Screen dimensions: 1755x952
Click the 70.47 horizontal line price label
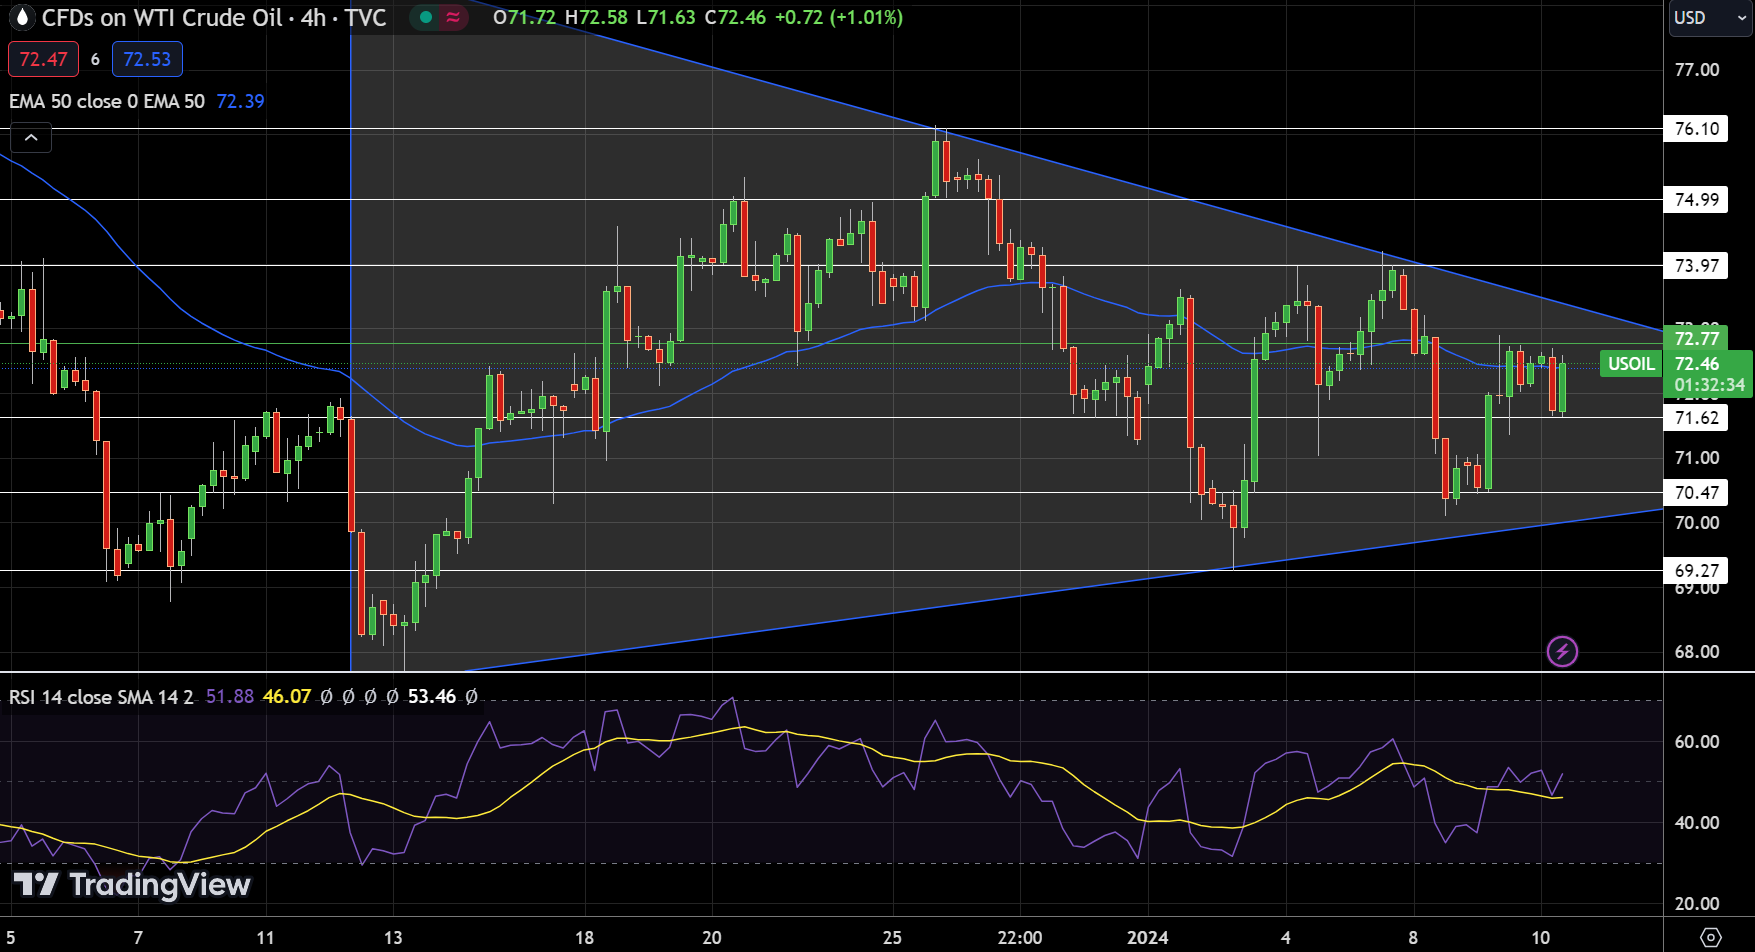[1697, 493]
